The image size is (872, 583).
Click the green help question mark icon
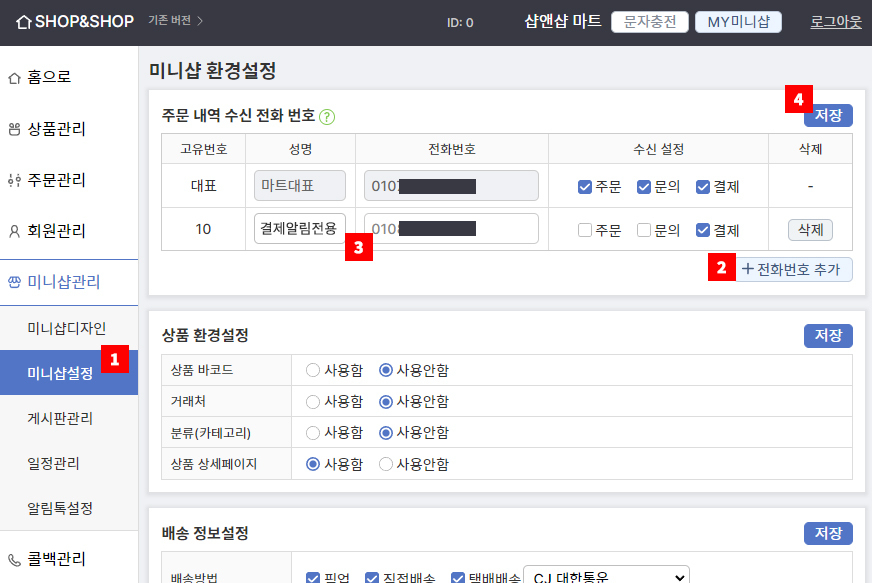[327, 117]
